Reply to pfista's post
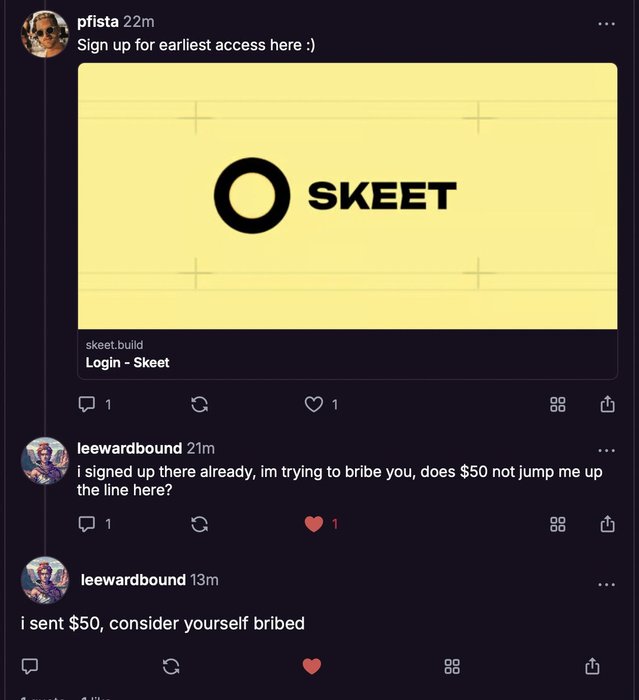Image resolution: width=639 pixels, height=700 pixels. 87,404
